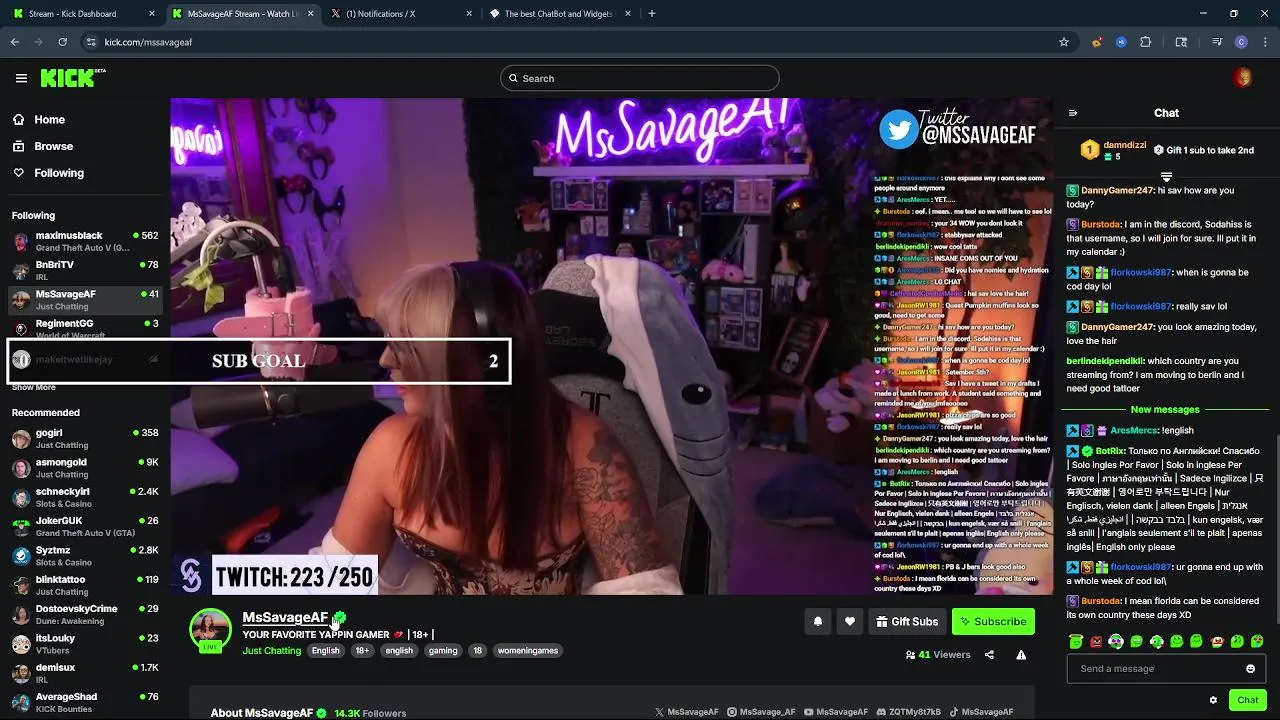Open a new browser tab
1280x720 pixels.
652,14
